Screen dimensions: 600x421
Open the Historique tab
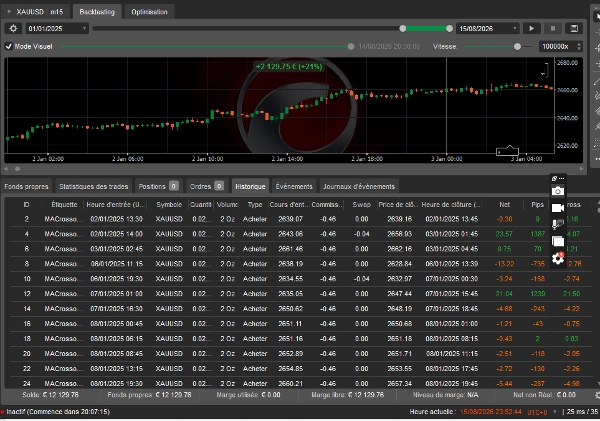click(x=250, y=186)
